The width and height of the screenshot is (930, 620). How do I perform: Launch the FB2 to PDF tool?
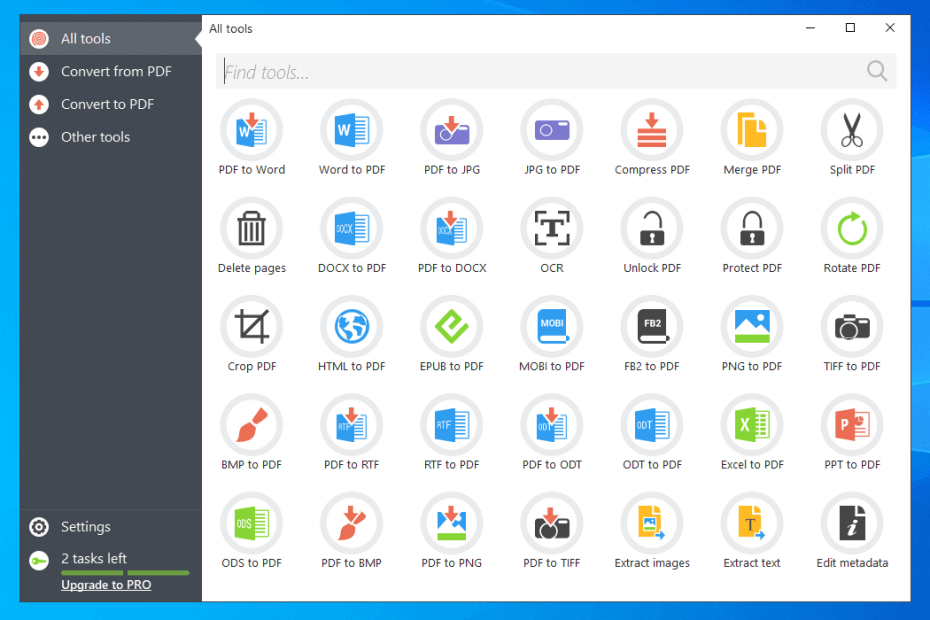pos(652,327)
